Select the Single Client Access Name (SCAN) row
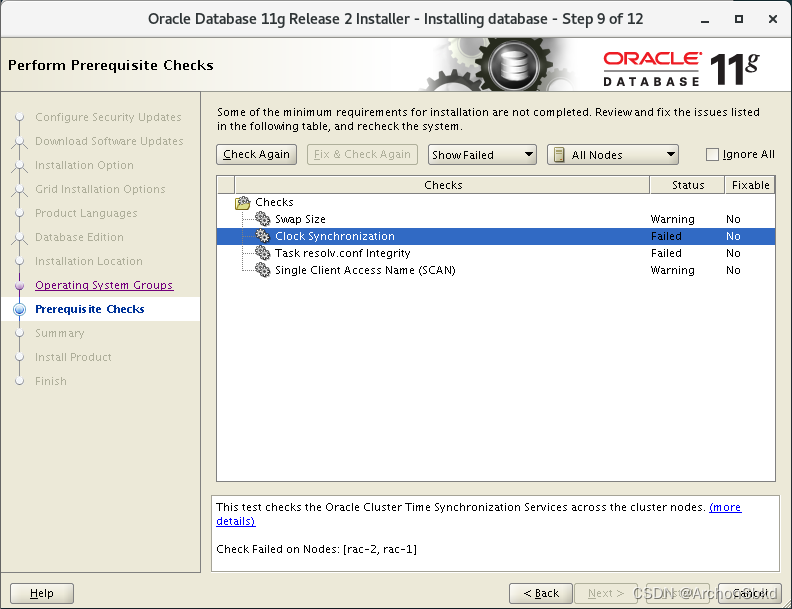This screenshot has height=609, width=792. (x=496, y=270)
